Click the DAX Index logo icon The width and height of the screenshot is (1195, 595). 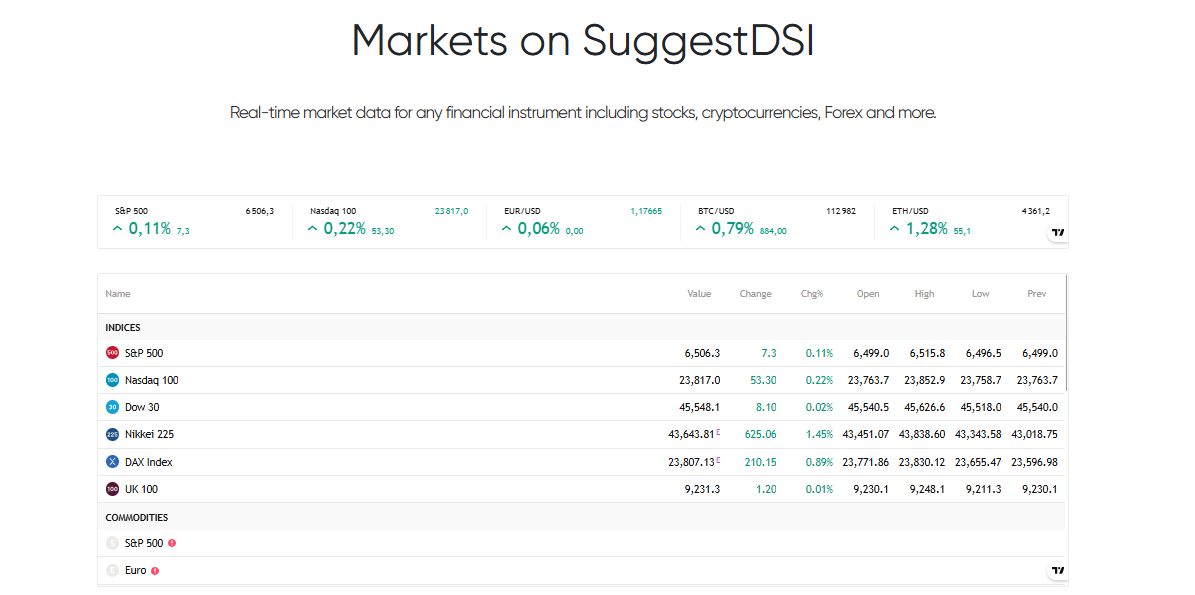[x=113, y=462]
